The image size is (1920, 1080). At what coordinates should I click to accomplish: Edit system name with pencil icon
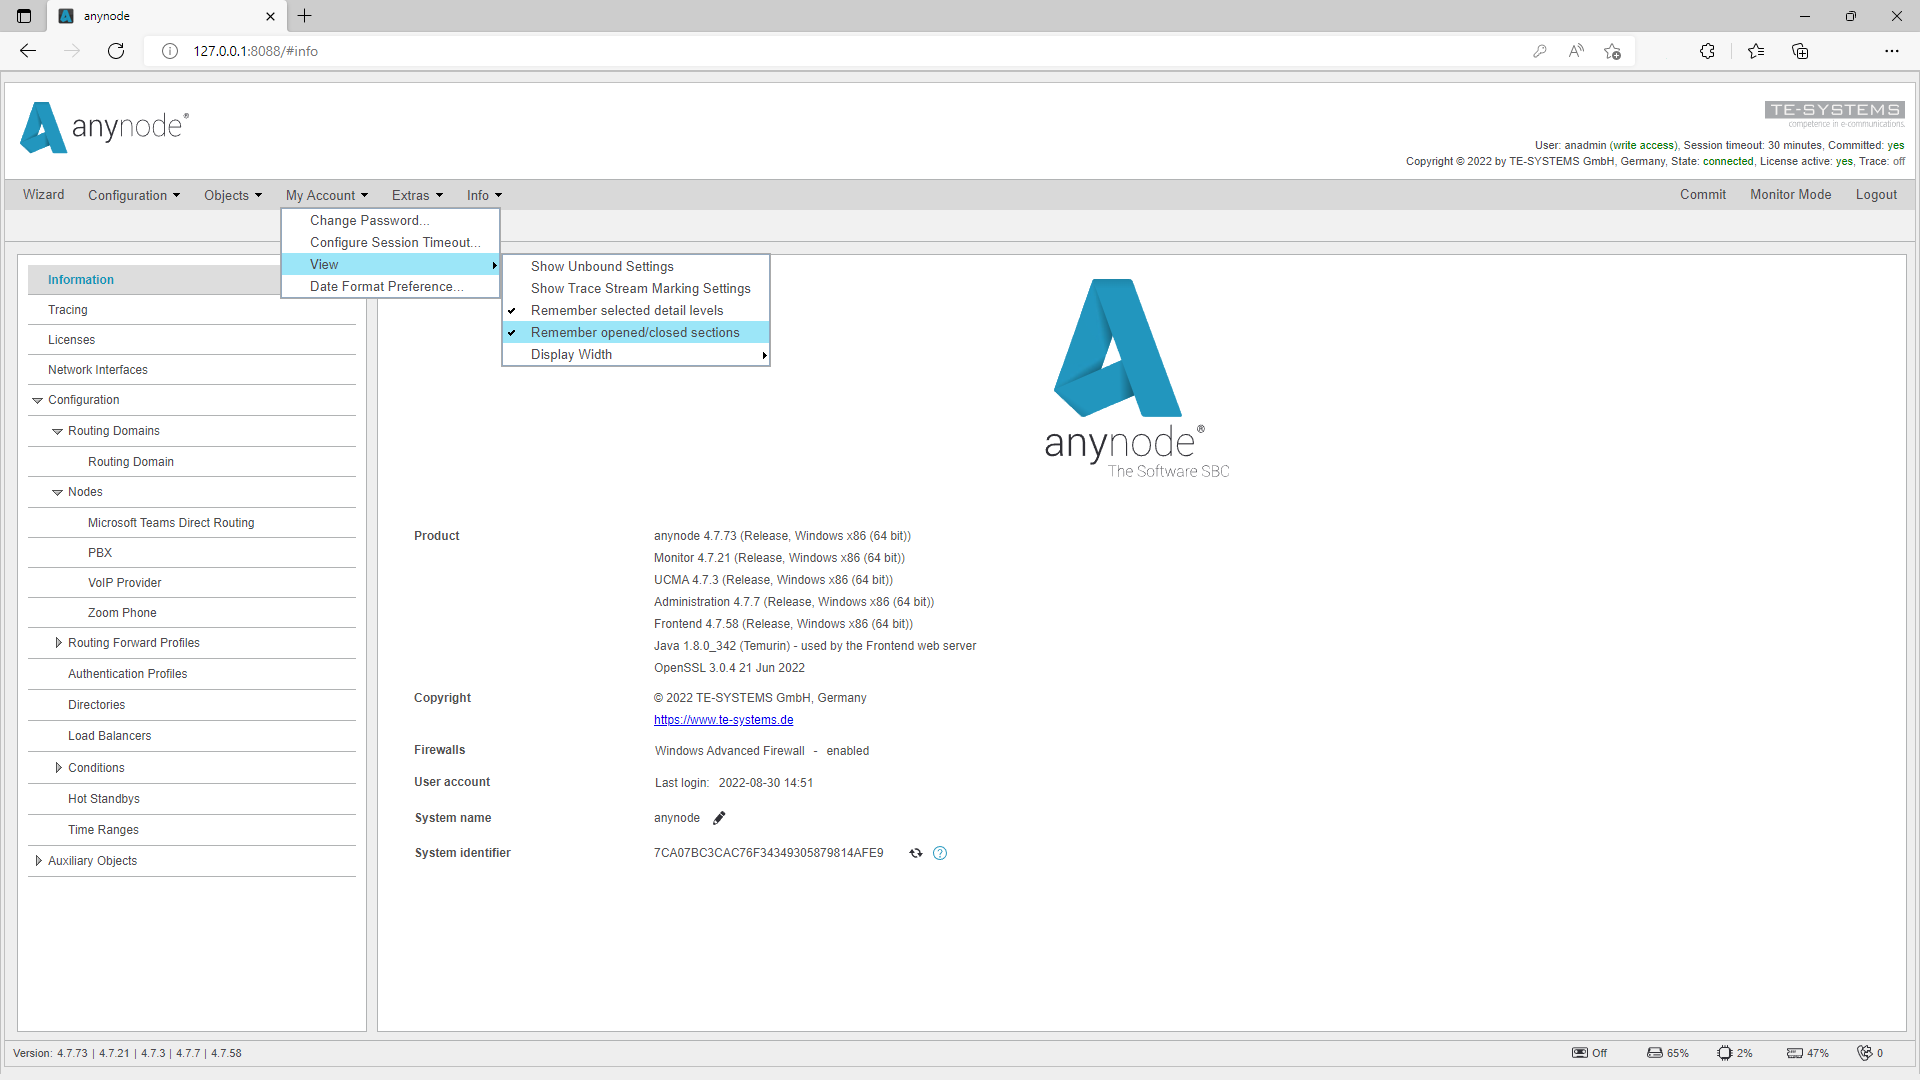719,818
